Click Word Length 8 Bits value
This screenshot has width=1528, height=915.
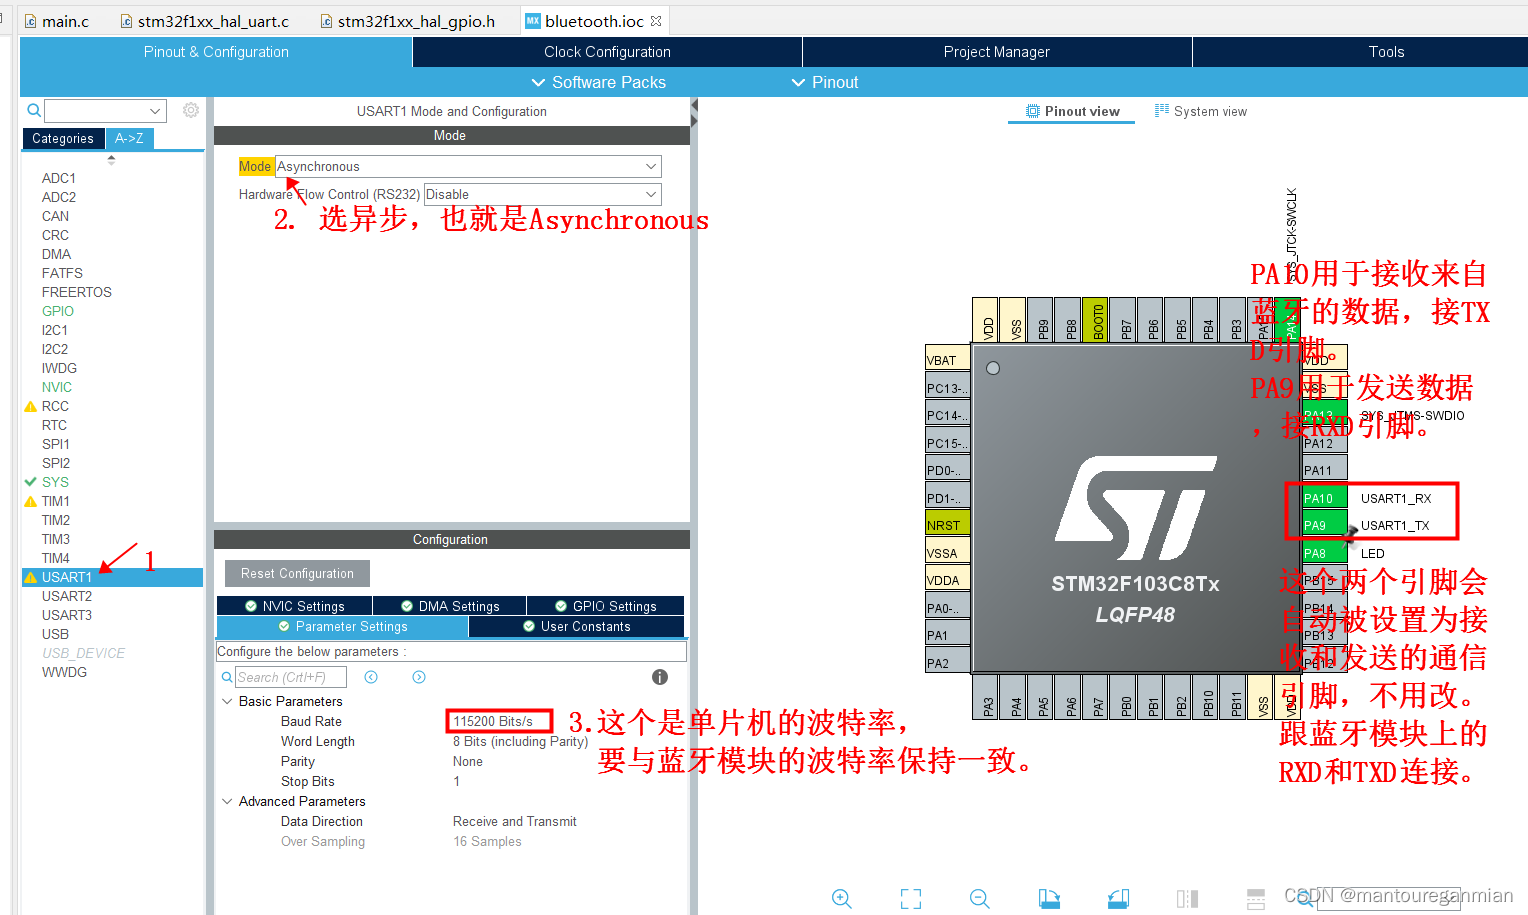(520, 741)
